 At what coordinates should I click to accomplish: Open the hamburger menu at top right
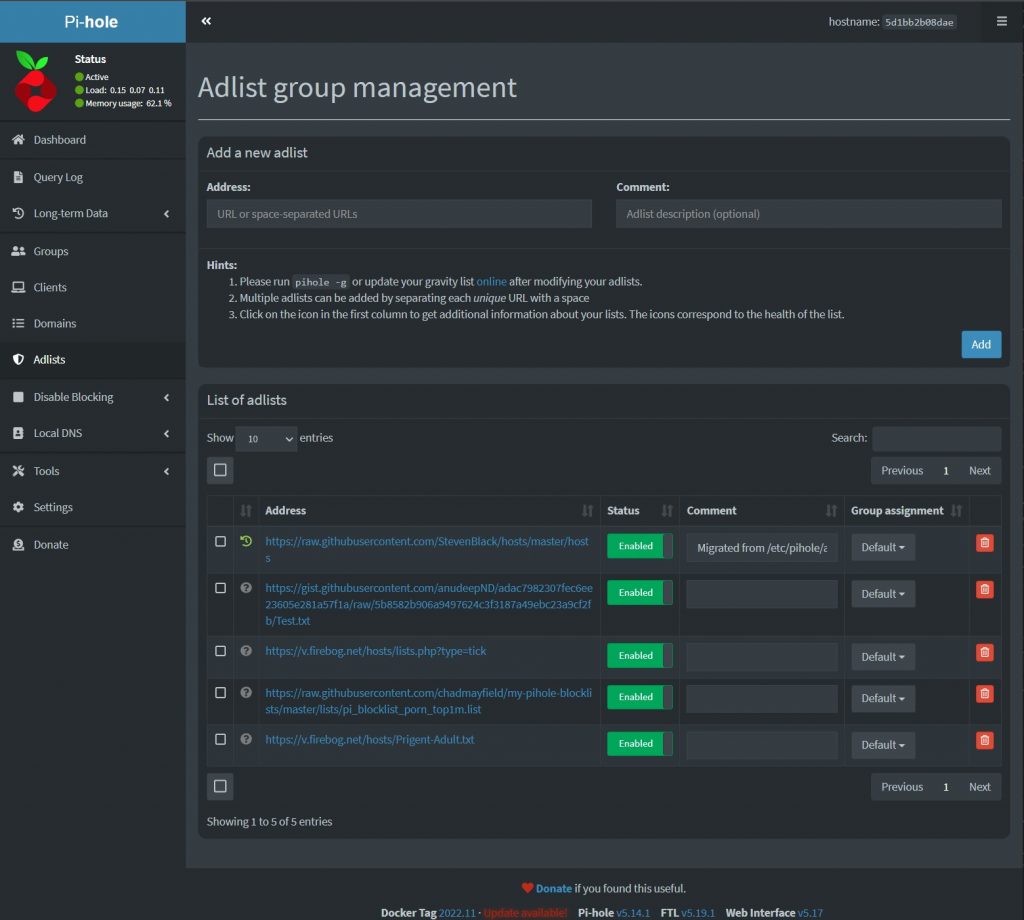(1001, 21)
